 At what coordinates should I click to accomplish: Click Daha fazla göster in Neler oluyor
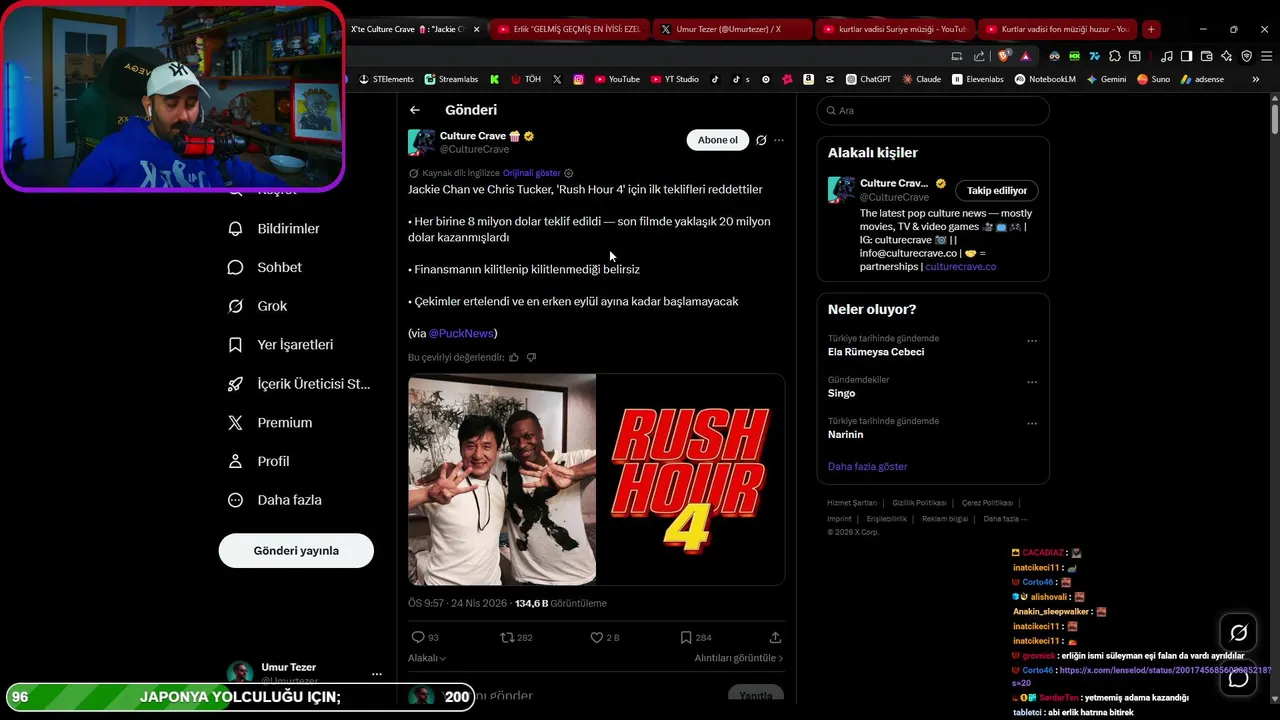(868, 467)
